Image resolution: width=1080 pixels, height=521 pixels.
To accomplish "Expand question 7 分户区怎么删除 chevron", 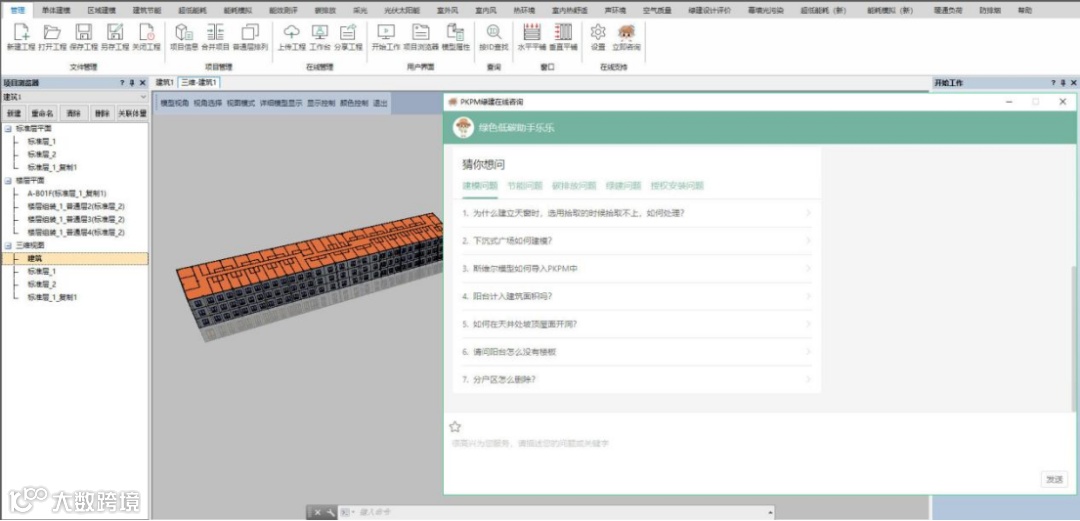I will [808, 380].
